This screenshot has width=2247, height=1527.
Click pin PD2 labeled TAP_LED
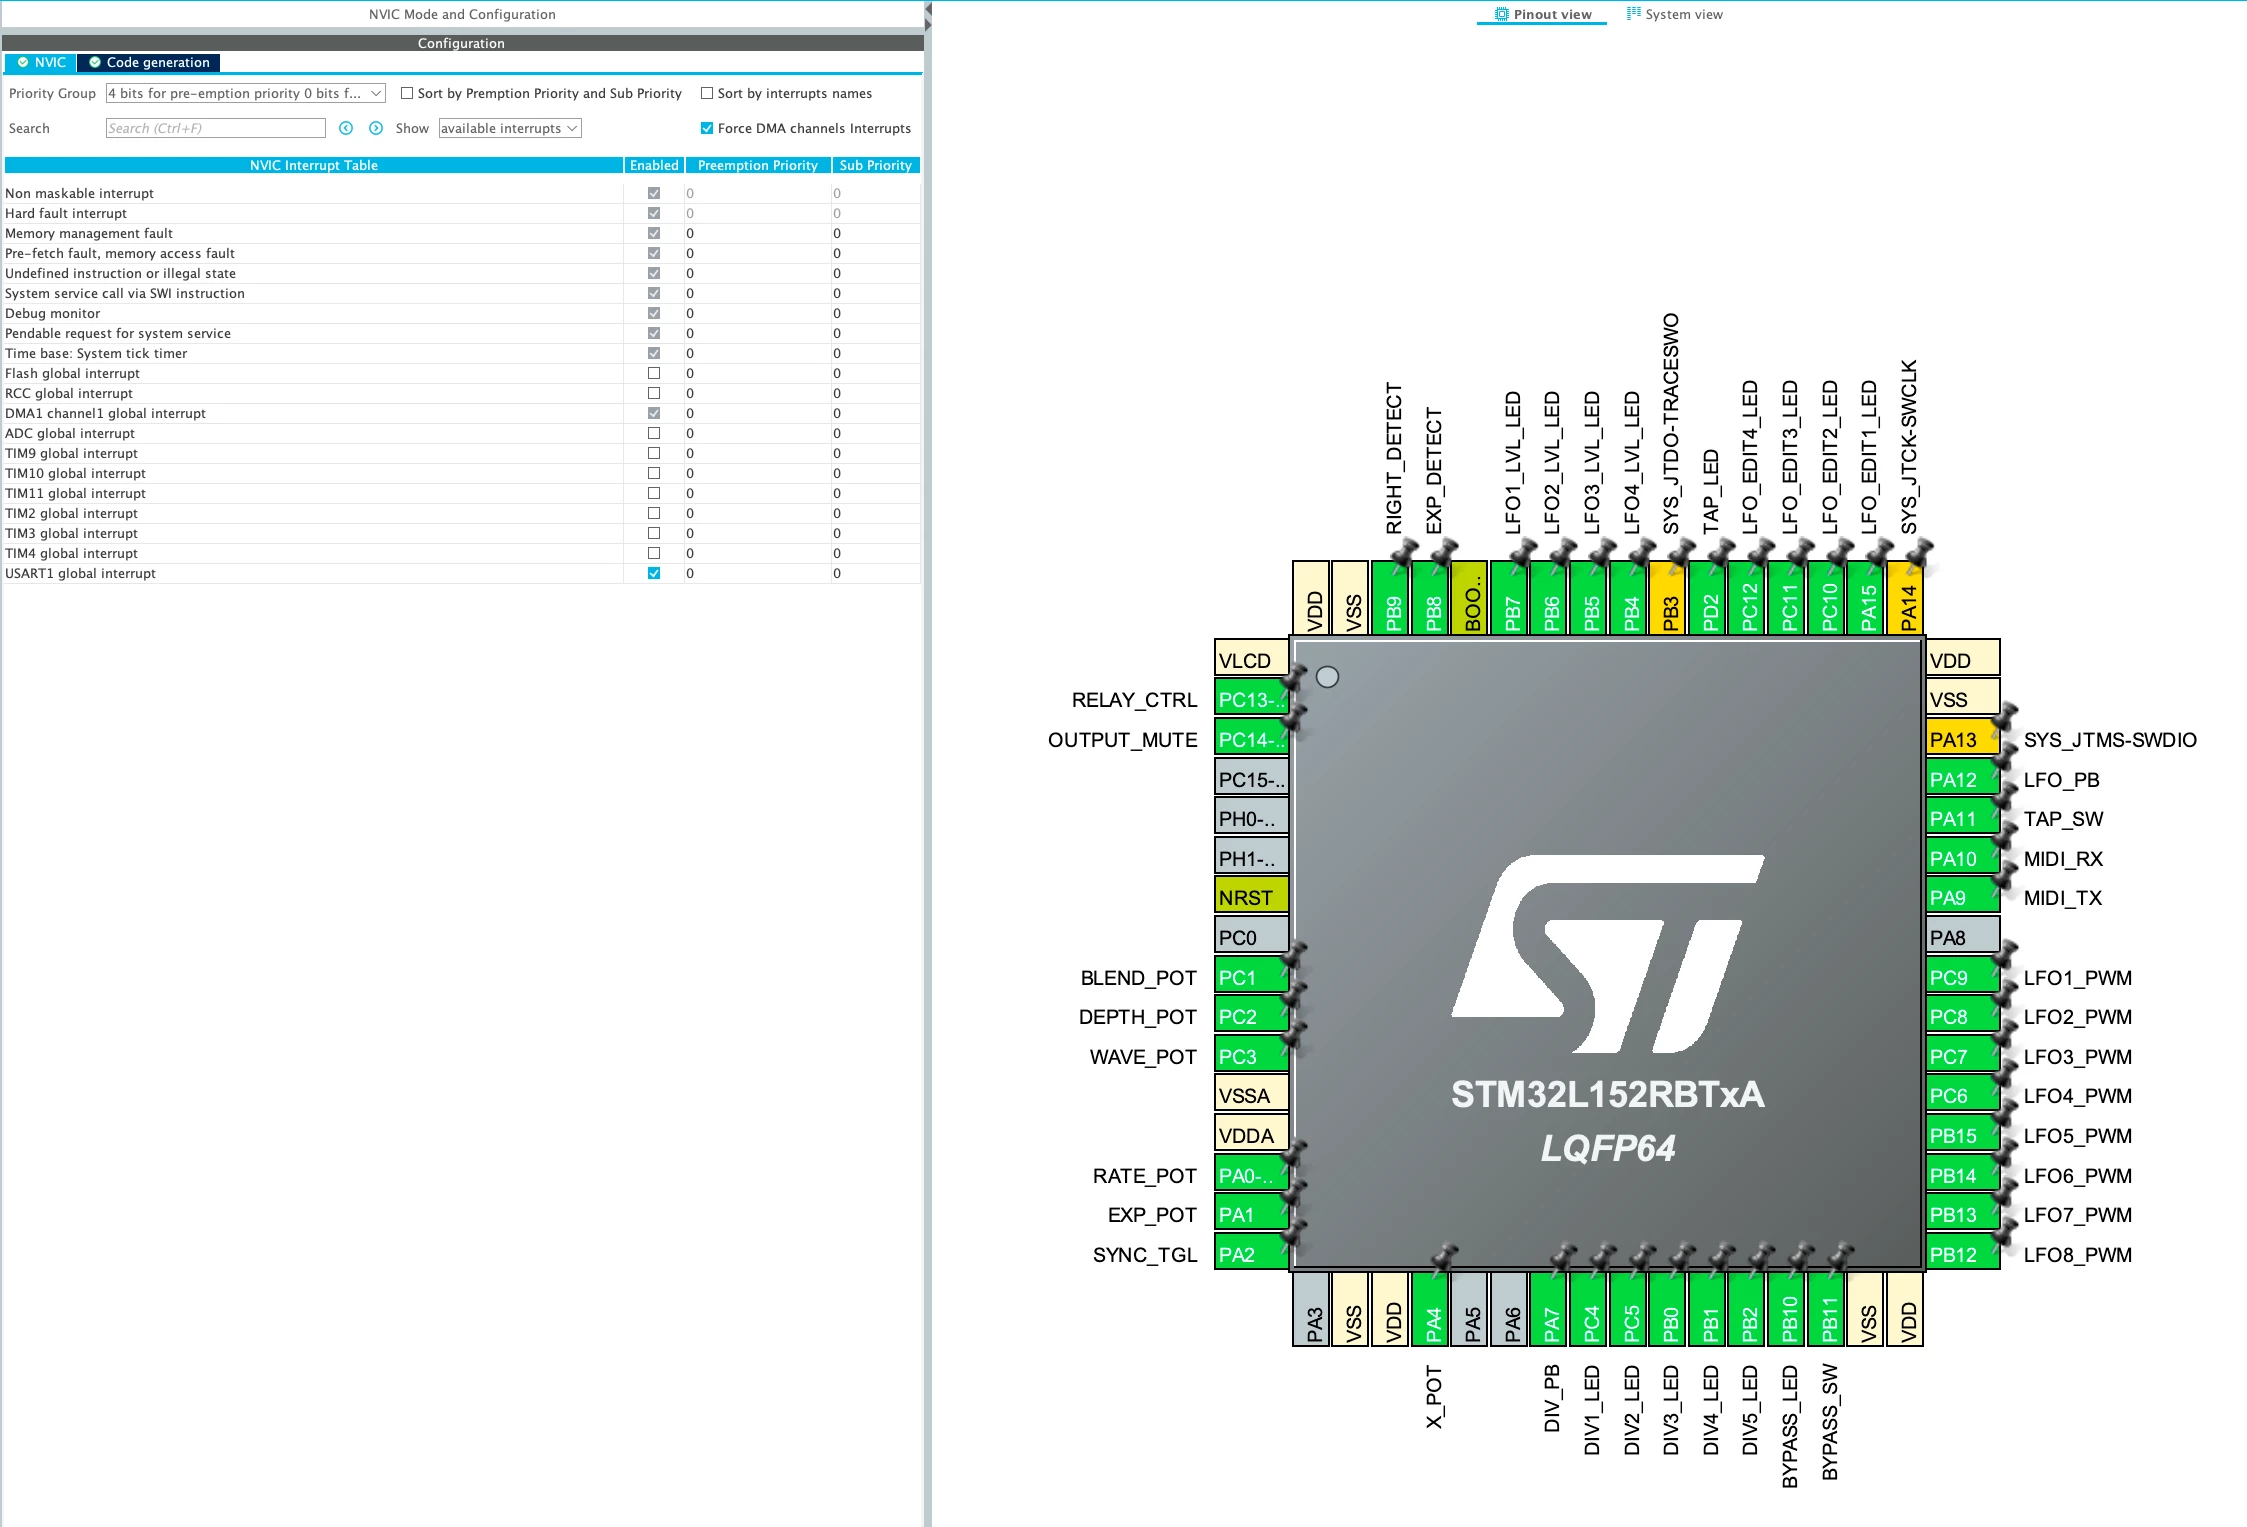[x=1708, y=597]
